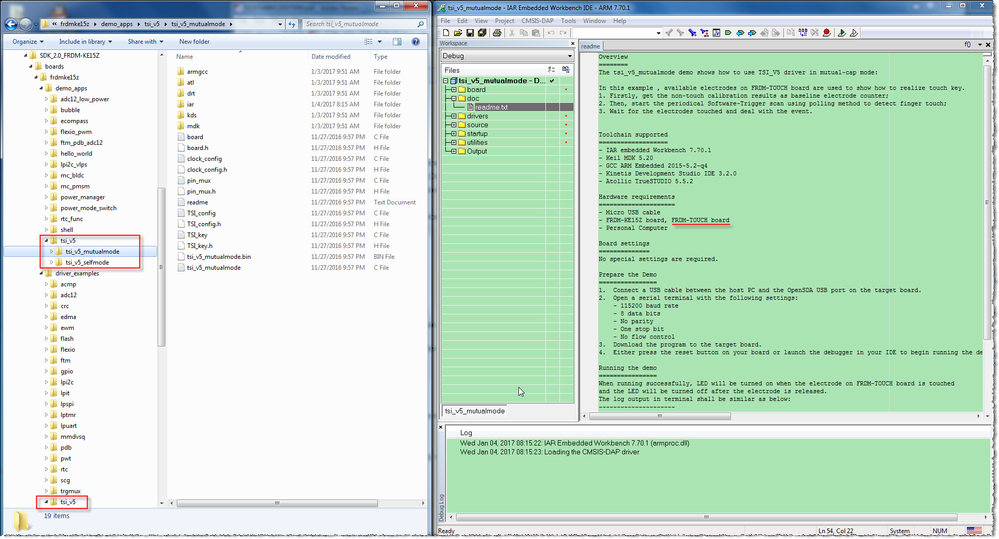The image size is (999, 539).
Task: Click demo_apps in Explorer address bar
Action: point(117,24)
